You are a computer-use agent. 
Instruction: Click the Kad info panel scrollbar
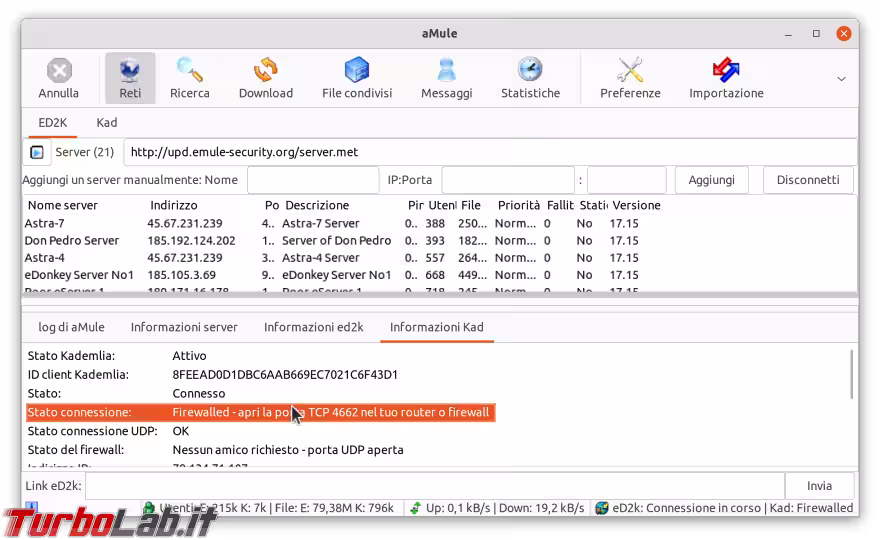coord(851,374)
